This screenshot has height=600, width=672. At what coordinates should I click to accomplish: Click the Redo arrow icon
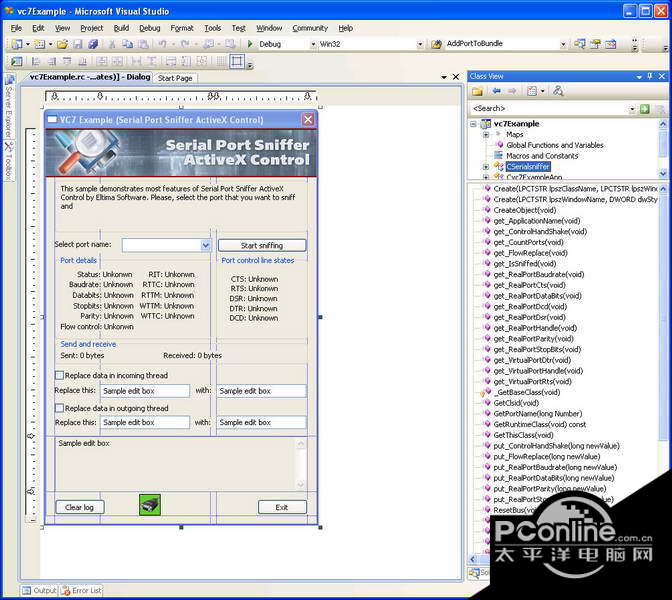click(x=185, y=44)
